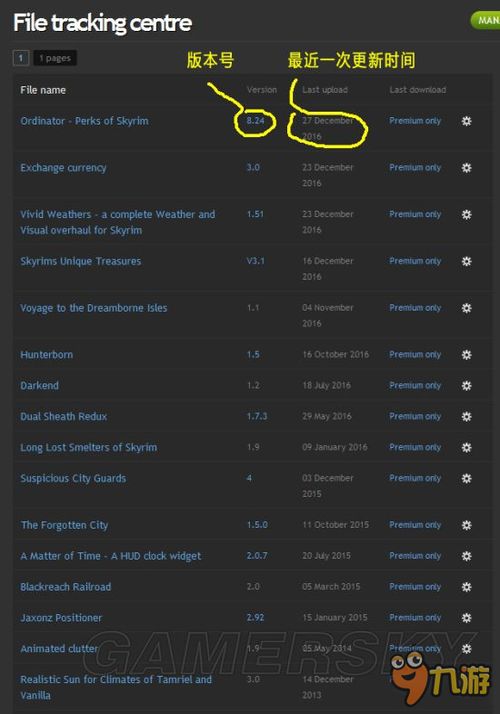Click gear icon beside Exchange currency
Image resolution: width=500 pixels, height=714 pixels.
[466, 168]
